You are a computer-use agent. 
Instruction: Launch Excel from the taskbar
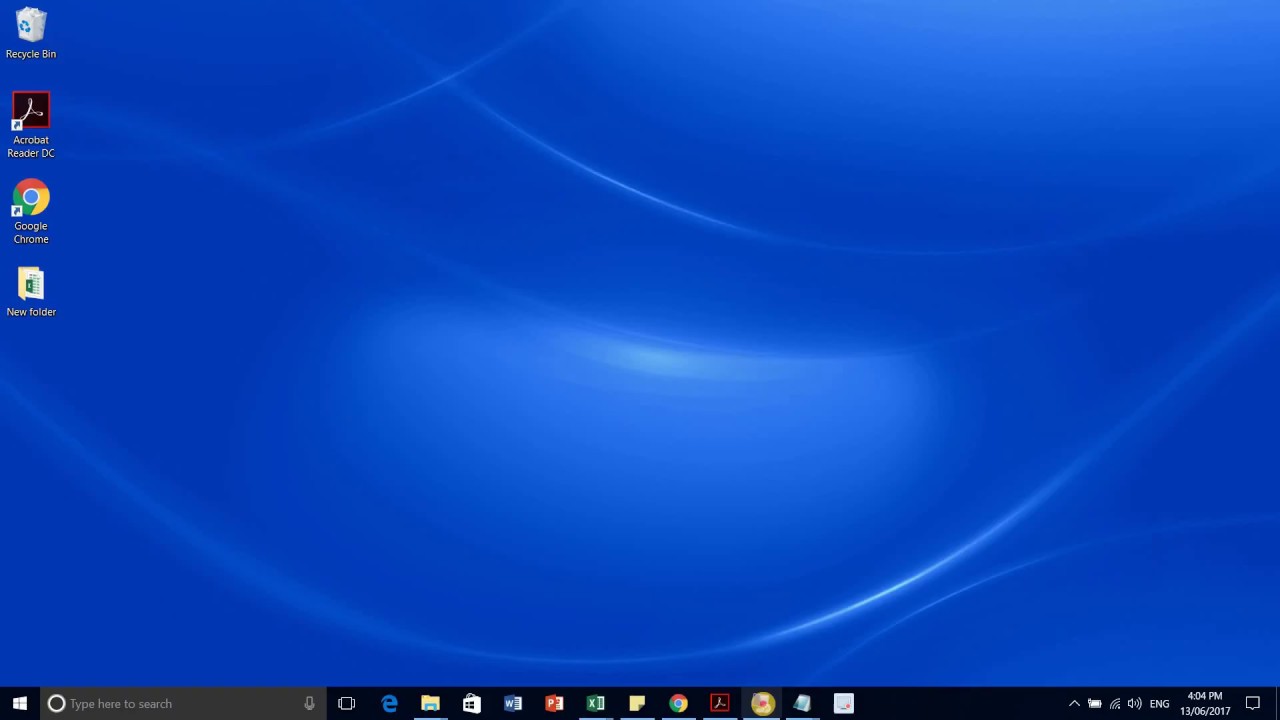pyautogui.click(x=595, y=703)
